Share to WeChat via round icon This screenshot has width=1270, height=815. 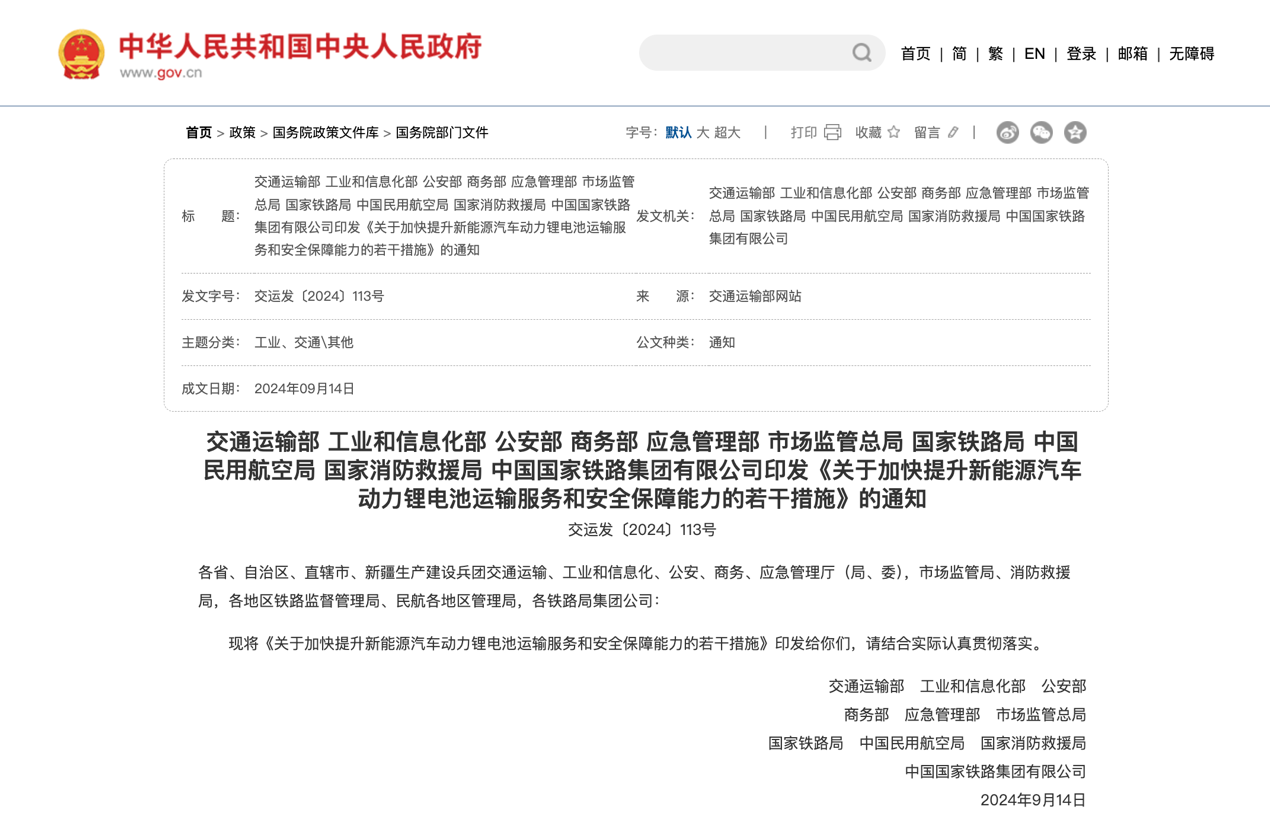click(x=1041, y=132)
